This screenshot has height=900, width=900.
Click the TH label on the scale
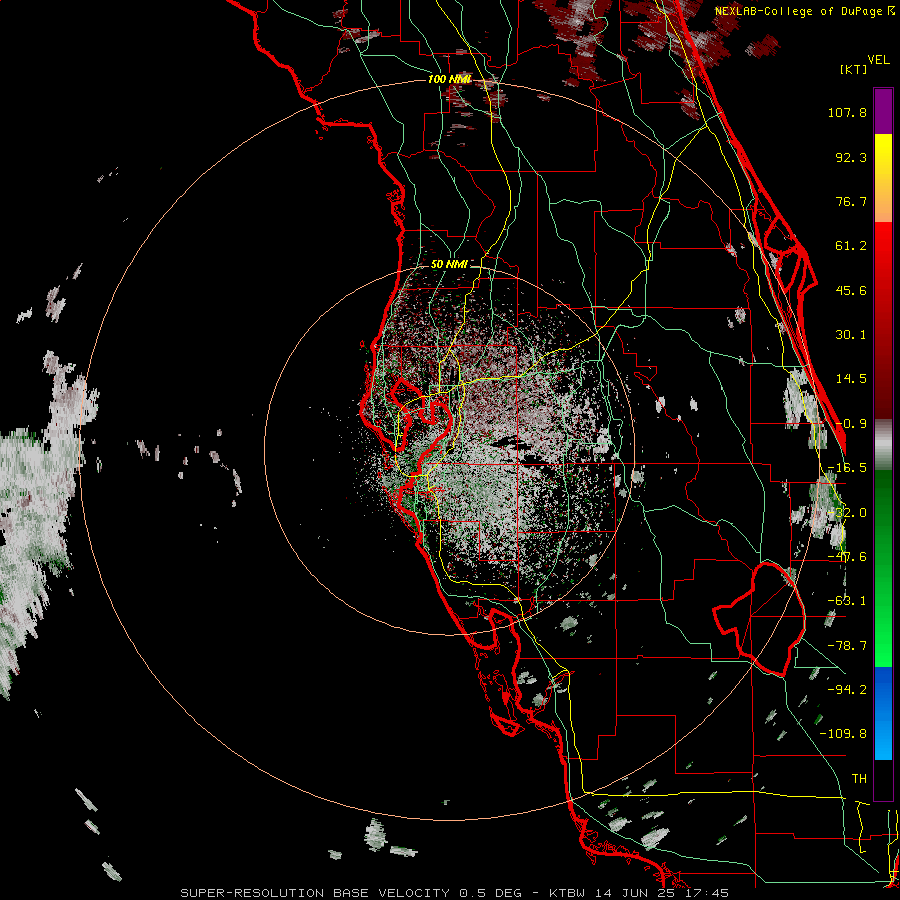pos(859,778)
